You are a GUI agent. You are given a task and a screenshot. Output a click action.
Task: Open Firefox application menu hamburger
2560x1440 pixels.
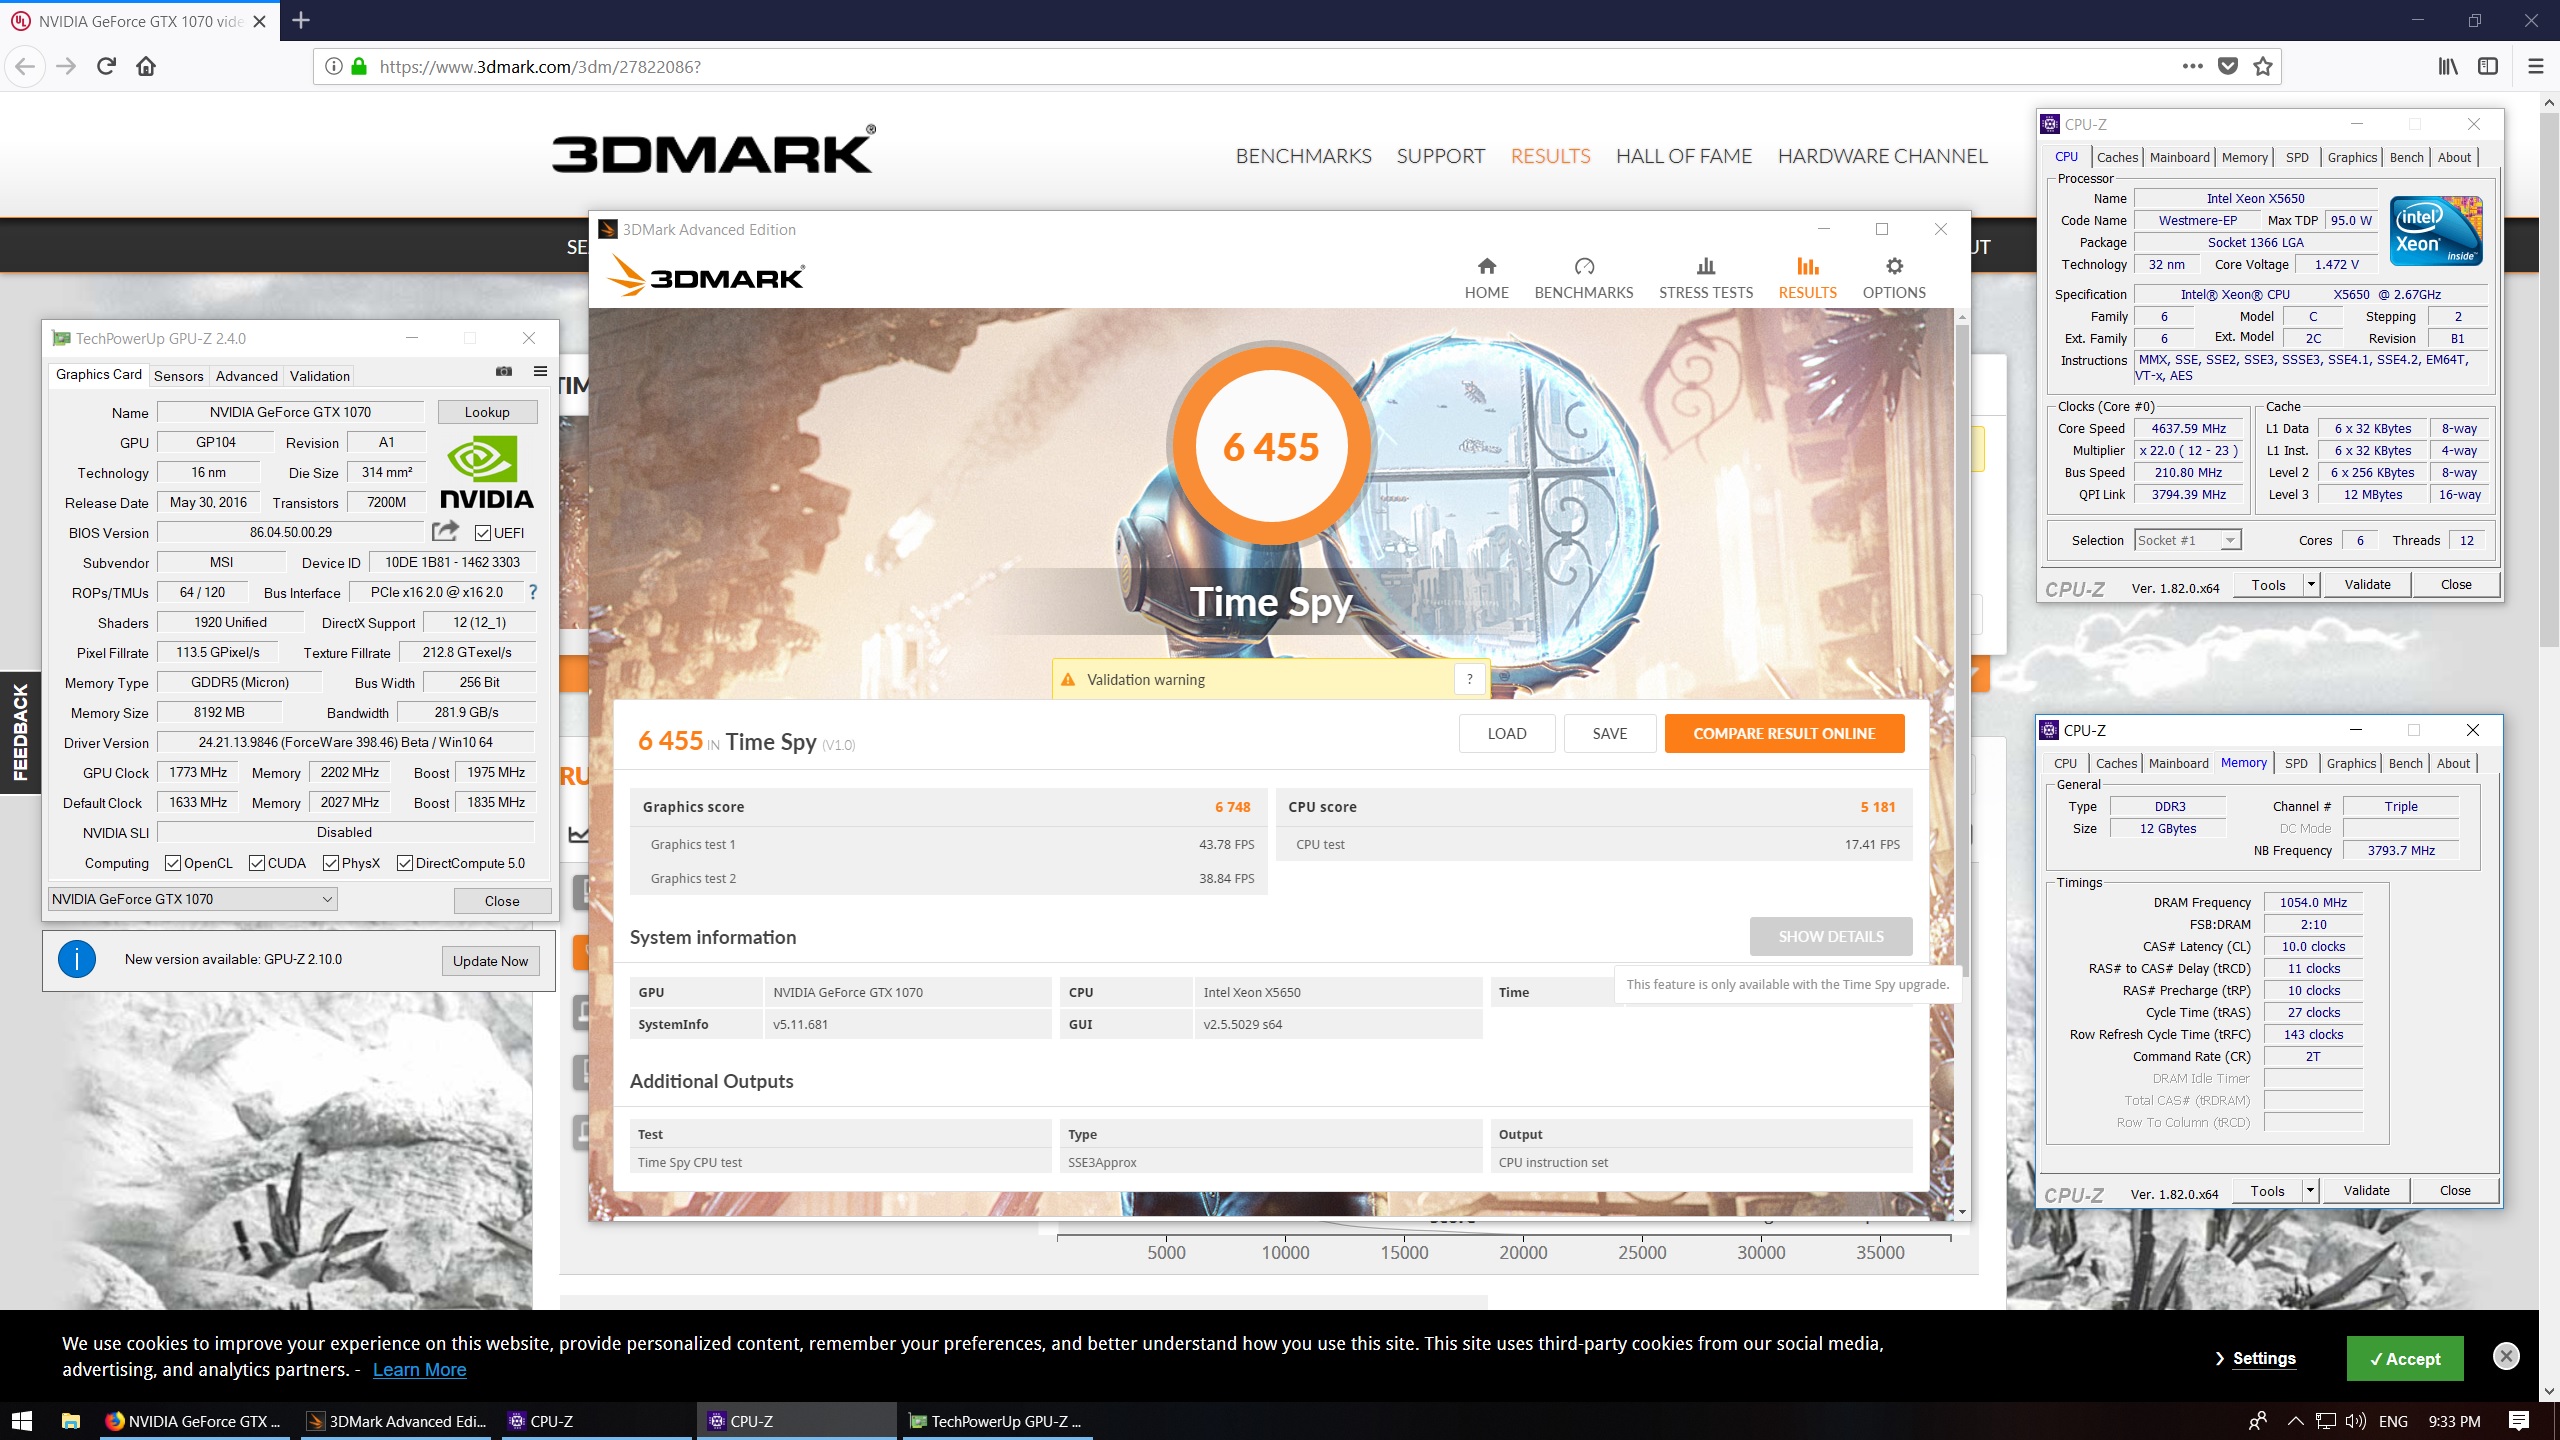(2536, 66)
